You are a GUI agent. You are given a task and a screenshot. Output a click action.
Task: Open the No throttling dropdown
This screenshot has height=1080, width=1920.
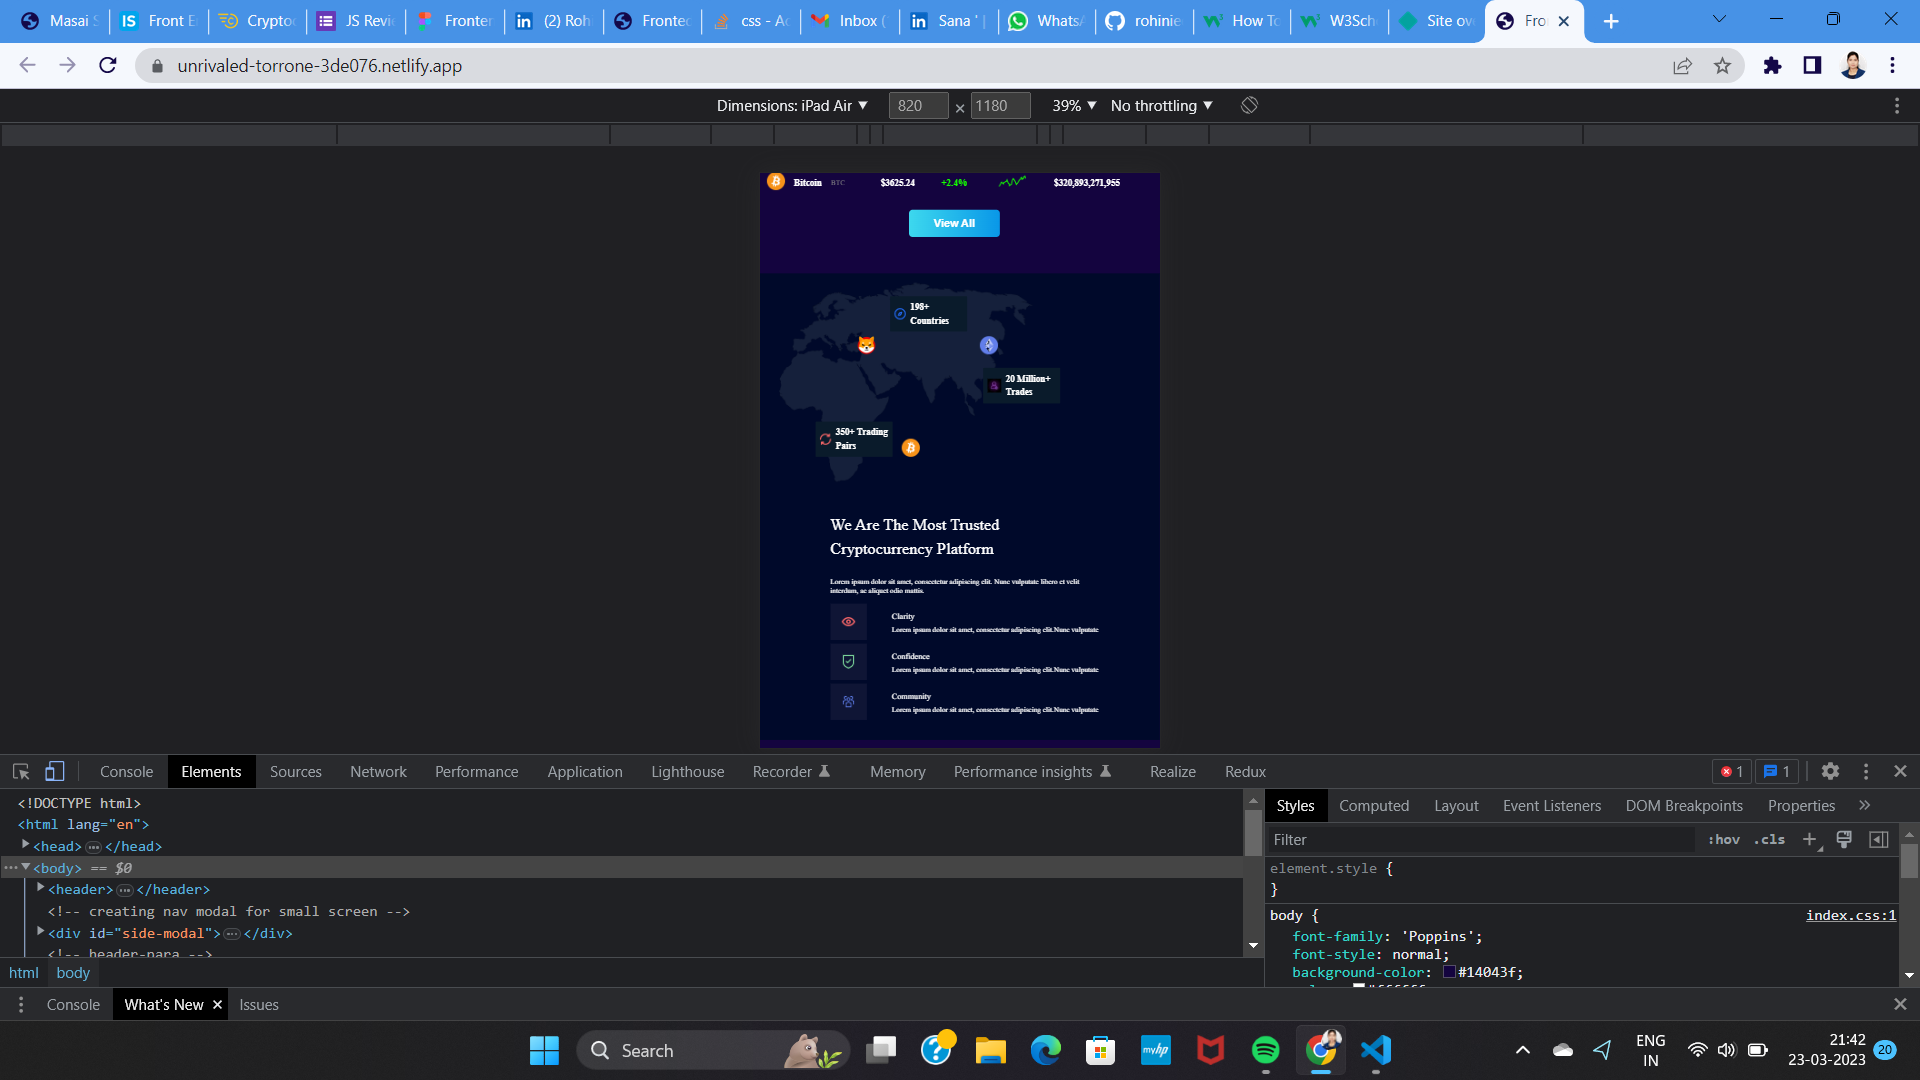[x=1161, y=105]
